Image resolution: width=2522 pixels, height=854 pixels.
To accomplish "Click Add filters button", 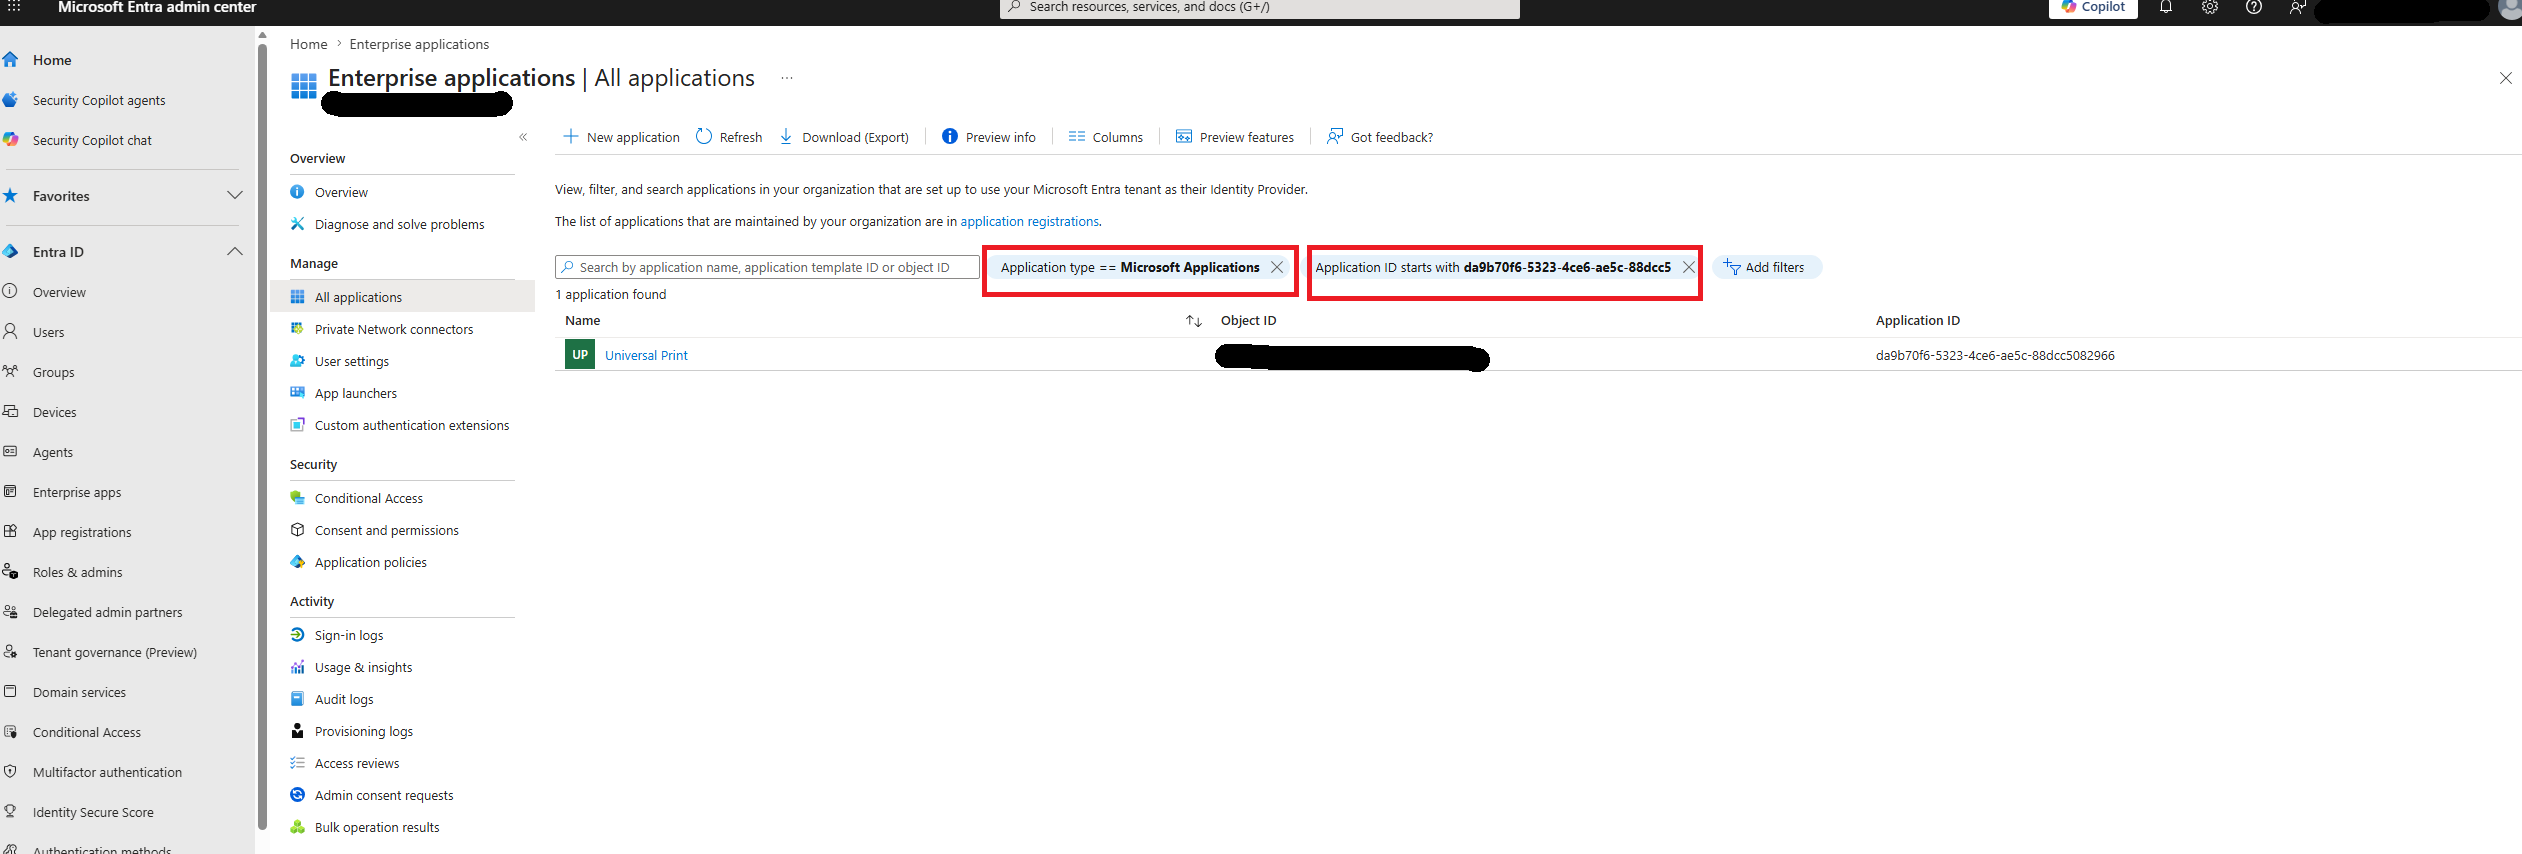I will [x=1766, y=267].
